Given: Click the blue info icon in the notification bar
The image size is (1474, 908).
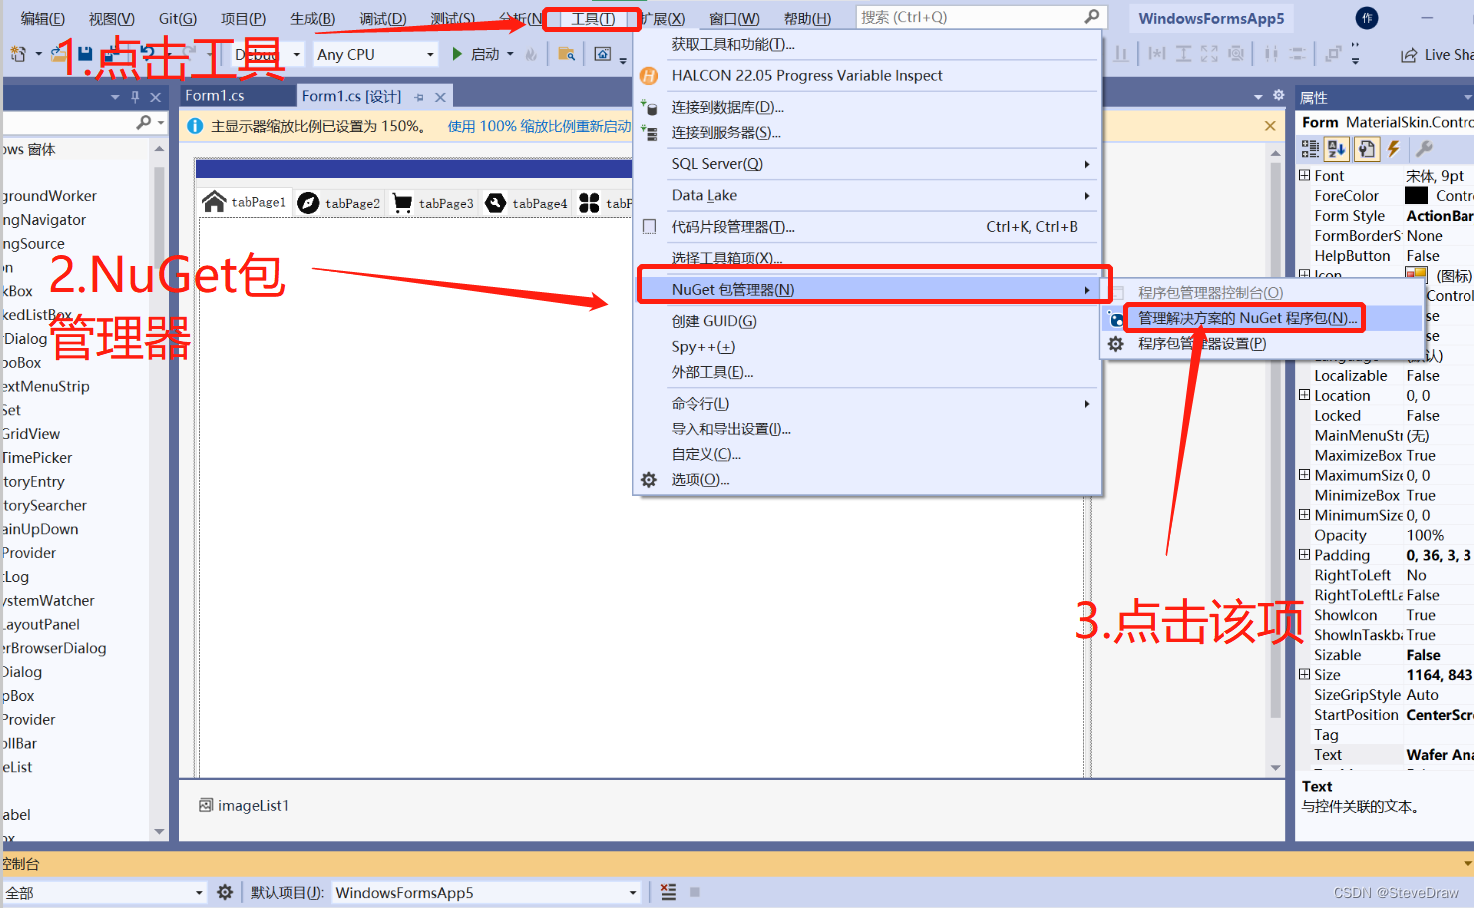Looking at the screenshot, I should [x=195, y=126].
